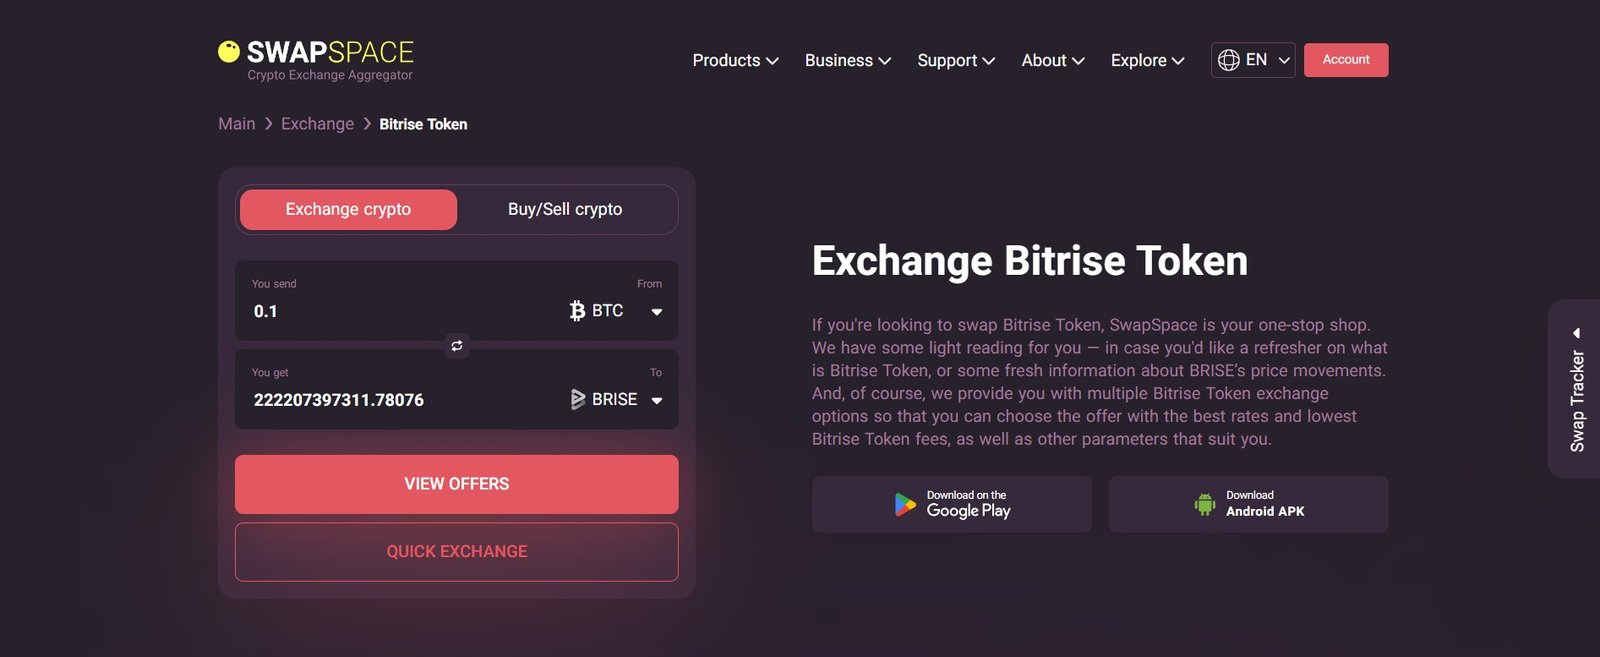Open the Support menu
Image resolution: width=1600 pixels, height=657 pixels.
(956, 61)
